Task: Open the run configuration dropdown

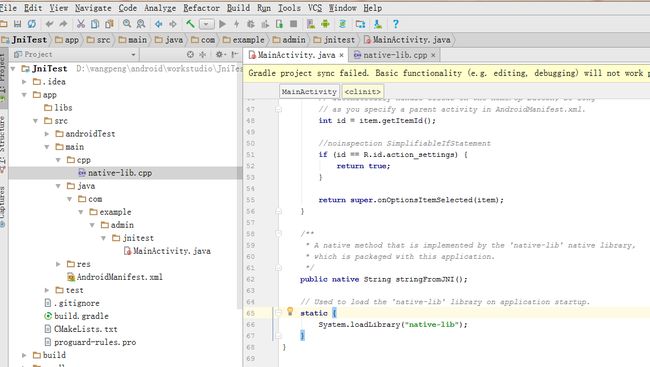Action: tap(206, 24)
